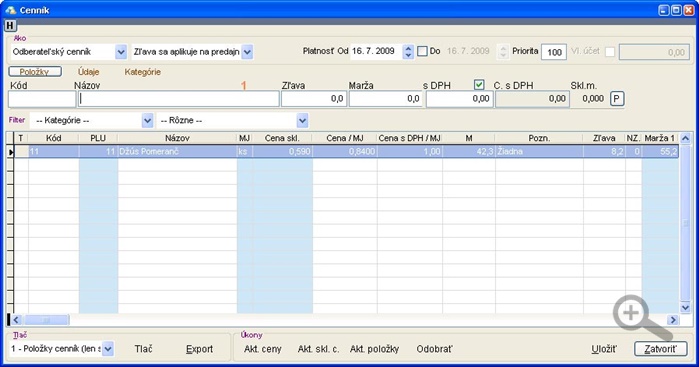Click the horizontal scrollbar thumb
Image resolution: width=699 pixels, height=367 pixels.
pos(46,320)
